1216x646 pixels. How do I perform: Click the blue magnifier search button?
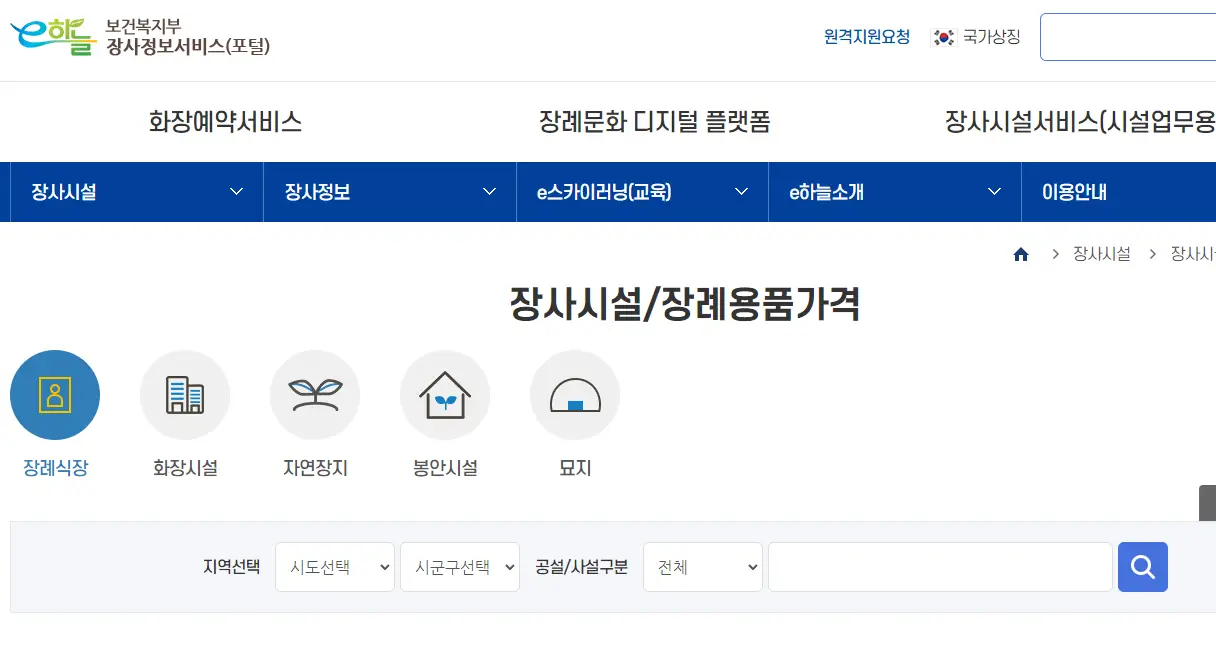[x=1143, y=567]
